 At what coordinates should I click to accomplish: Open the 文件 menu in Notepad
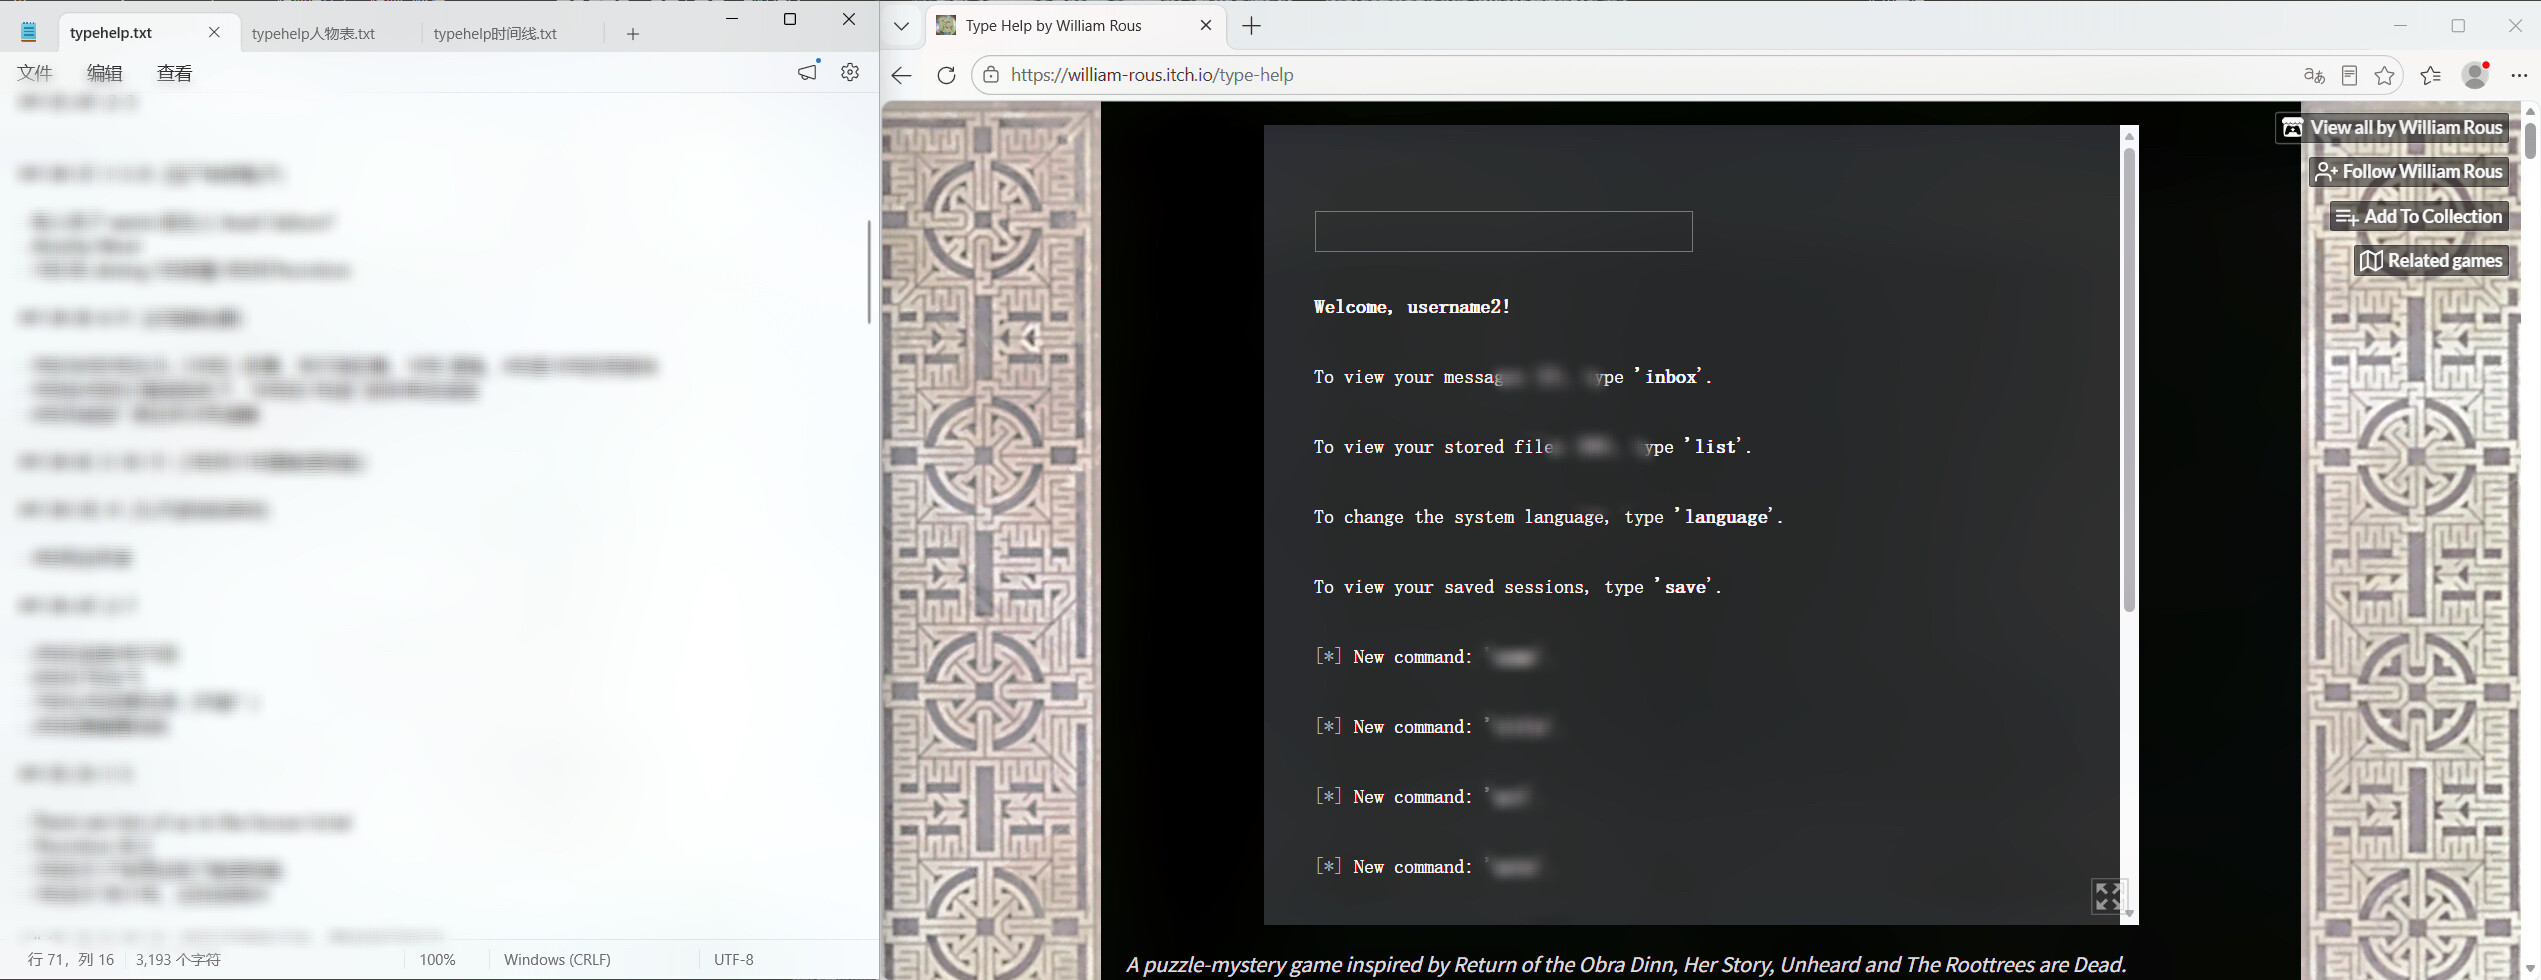click(x=35, y=72)
